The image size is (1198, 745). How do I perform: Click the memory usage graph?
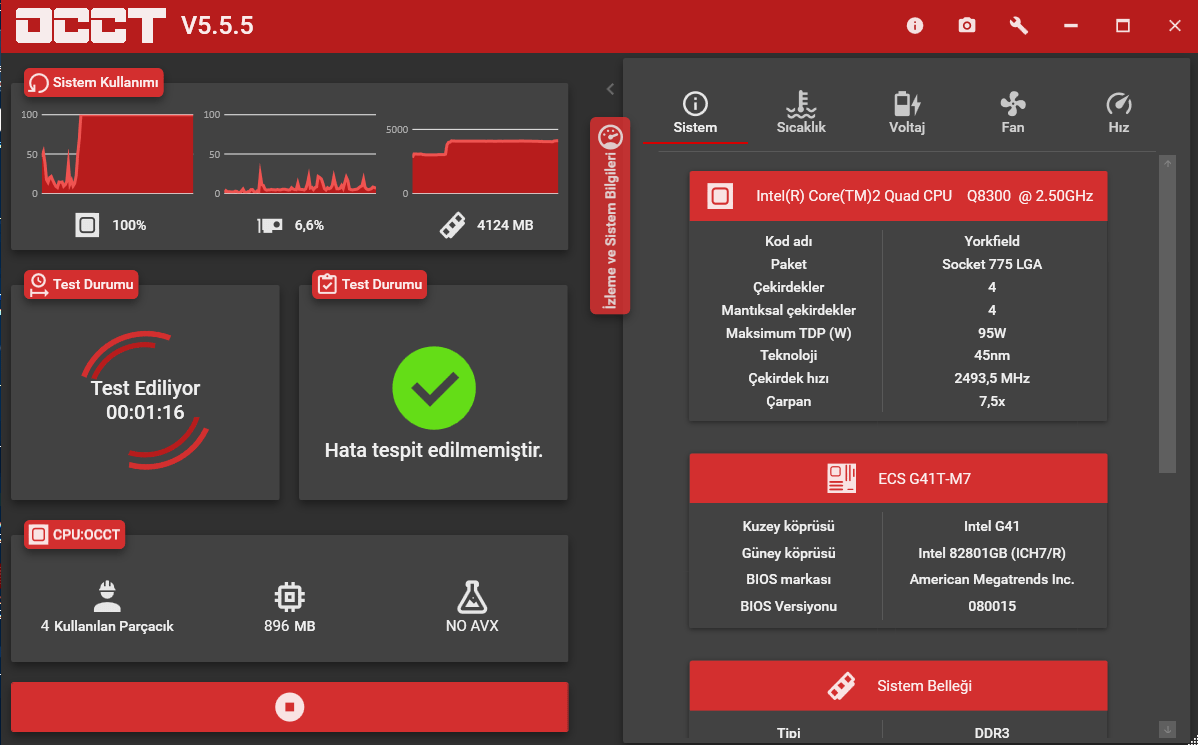(x=485, y=161)
